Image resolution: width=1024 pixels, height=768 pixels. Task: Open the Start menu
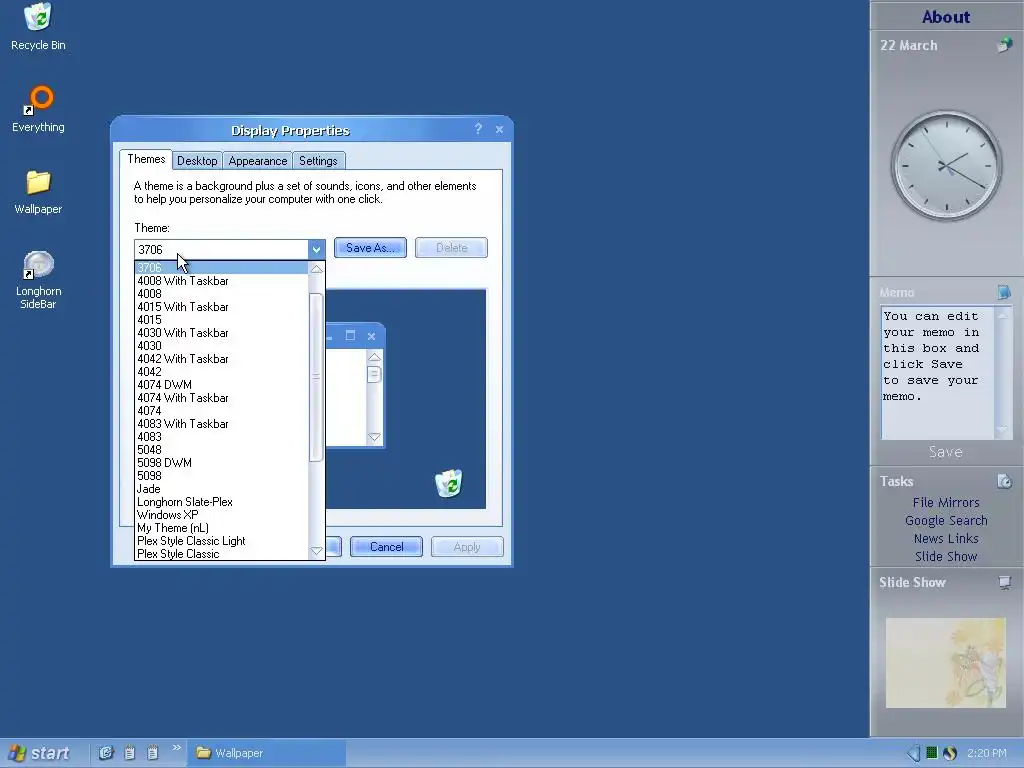pos(39,753)
